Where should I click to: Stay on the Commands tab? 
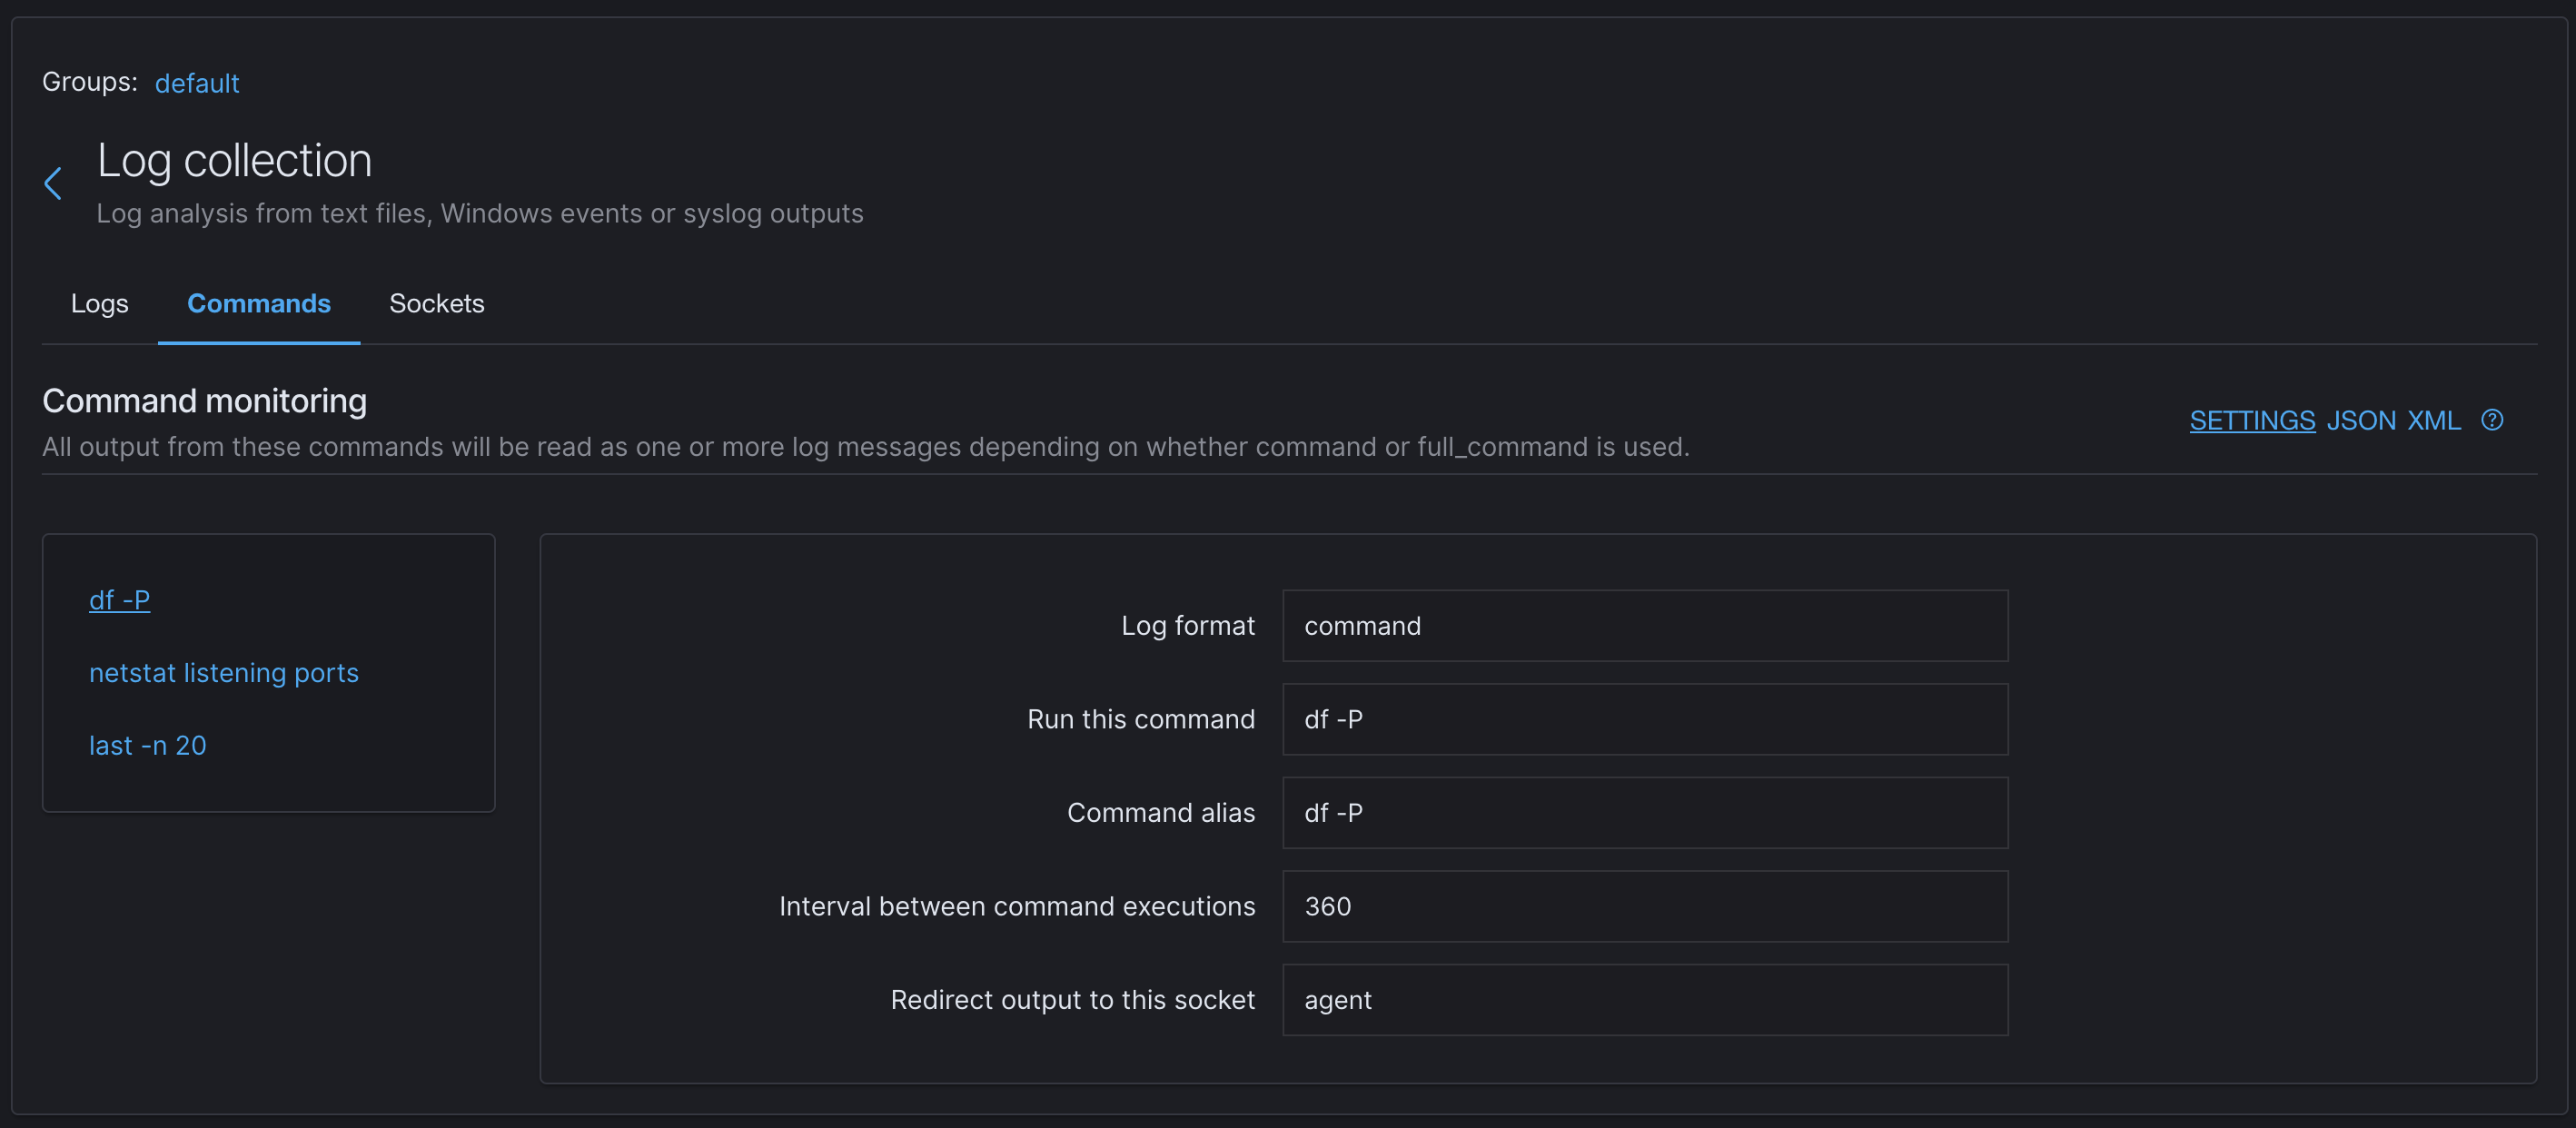[x=258, y=303]
